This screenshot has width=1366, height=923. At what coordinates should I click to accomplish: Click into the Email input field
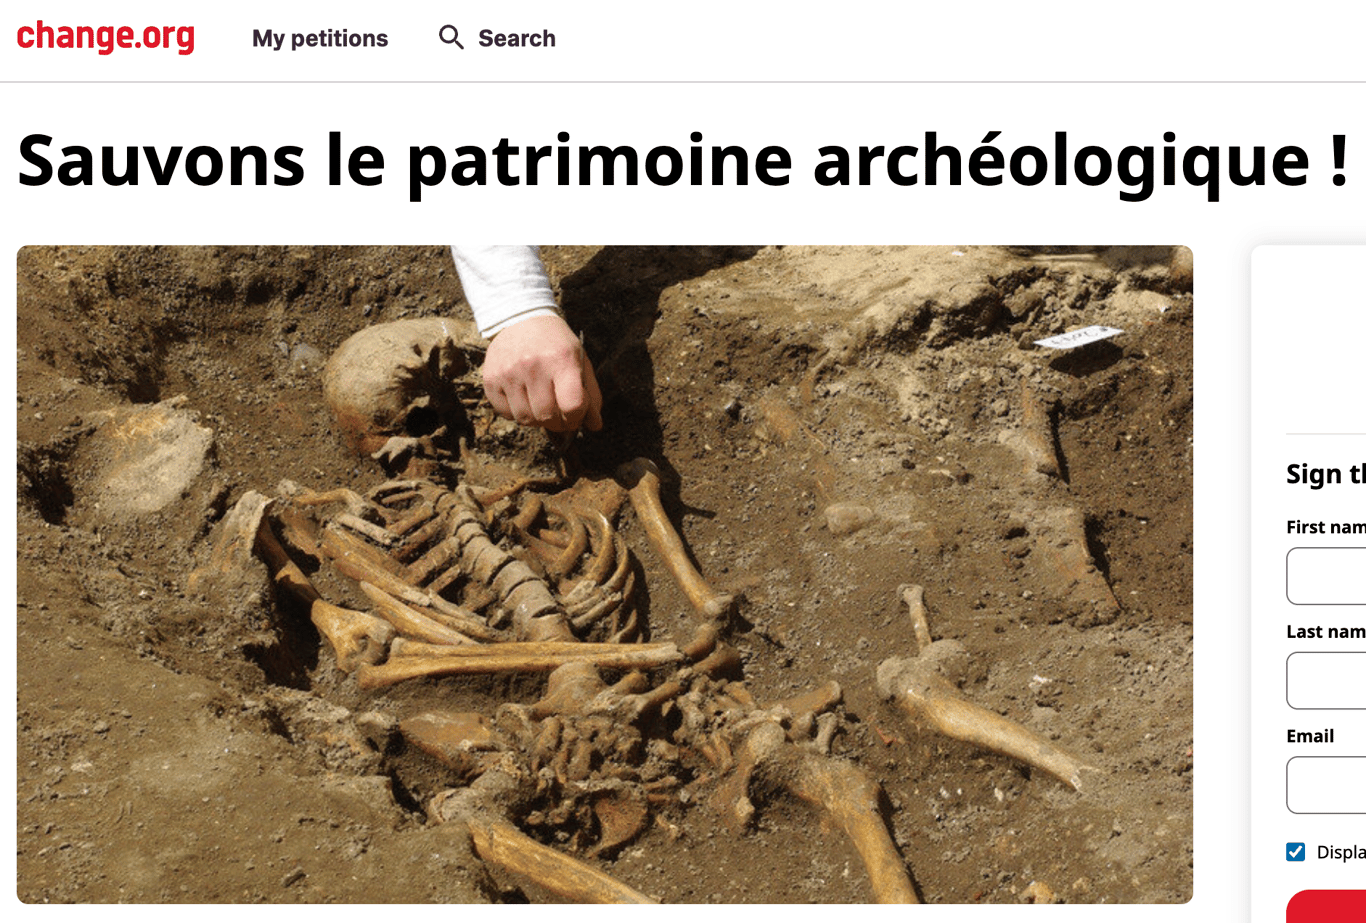(1326, 785)
